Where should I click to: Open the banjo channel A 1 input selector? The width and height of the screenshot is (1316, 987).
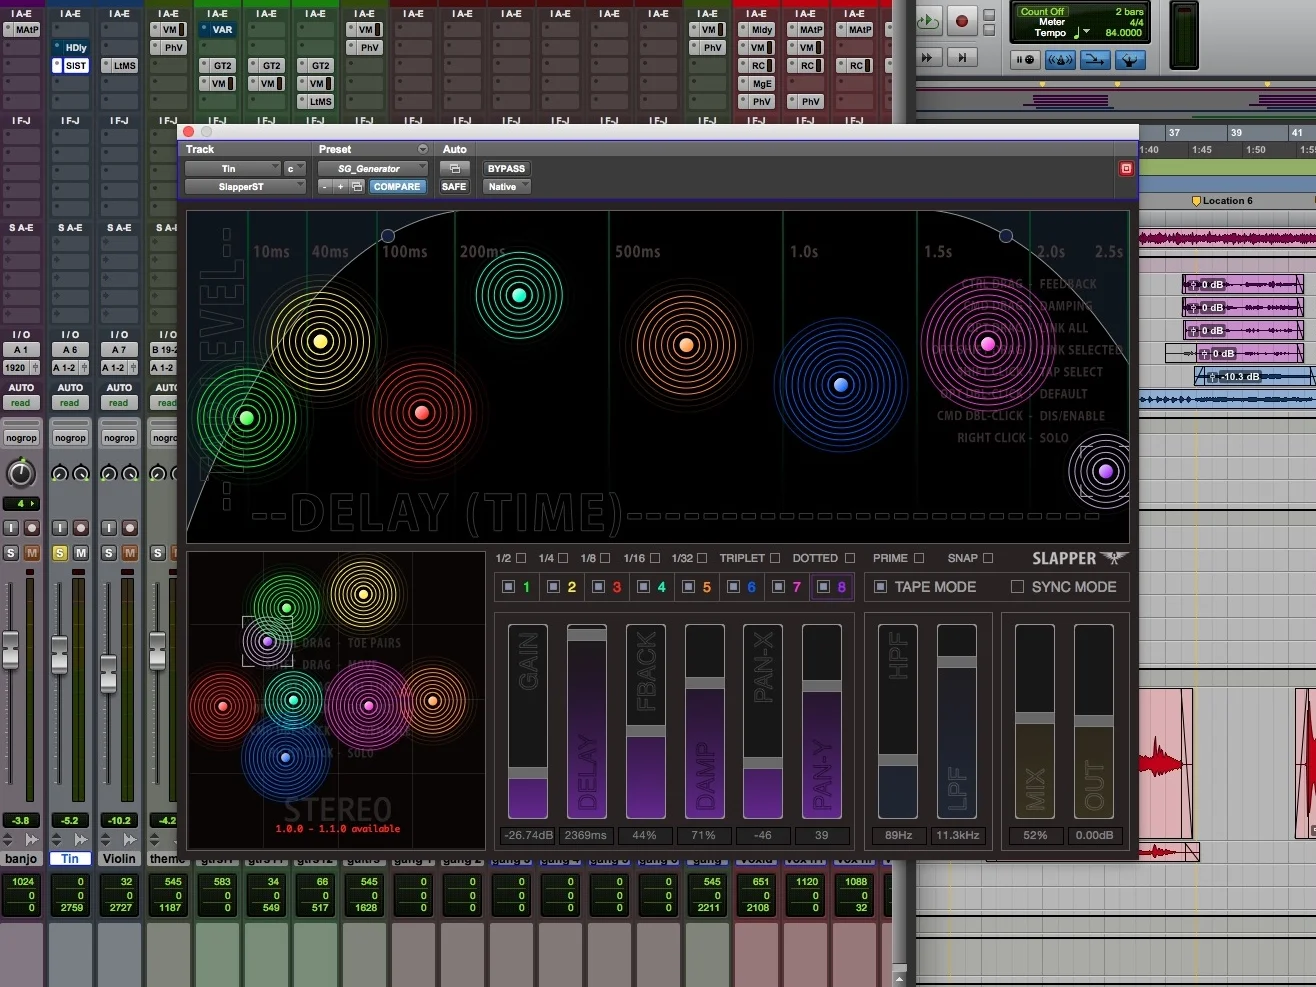[x=21, y=351]
